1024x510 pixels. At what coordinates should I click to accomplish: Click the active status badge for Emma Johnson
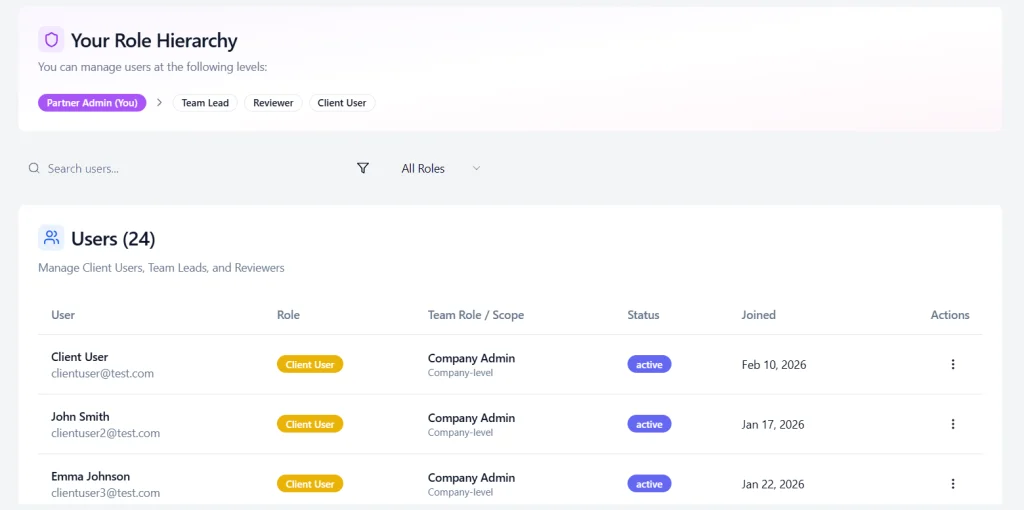tap(649, 484)
